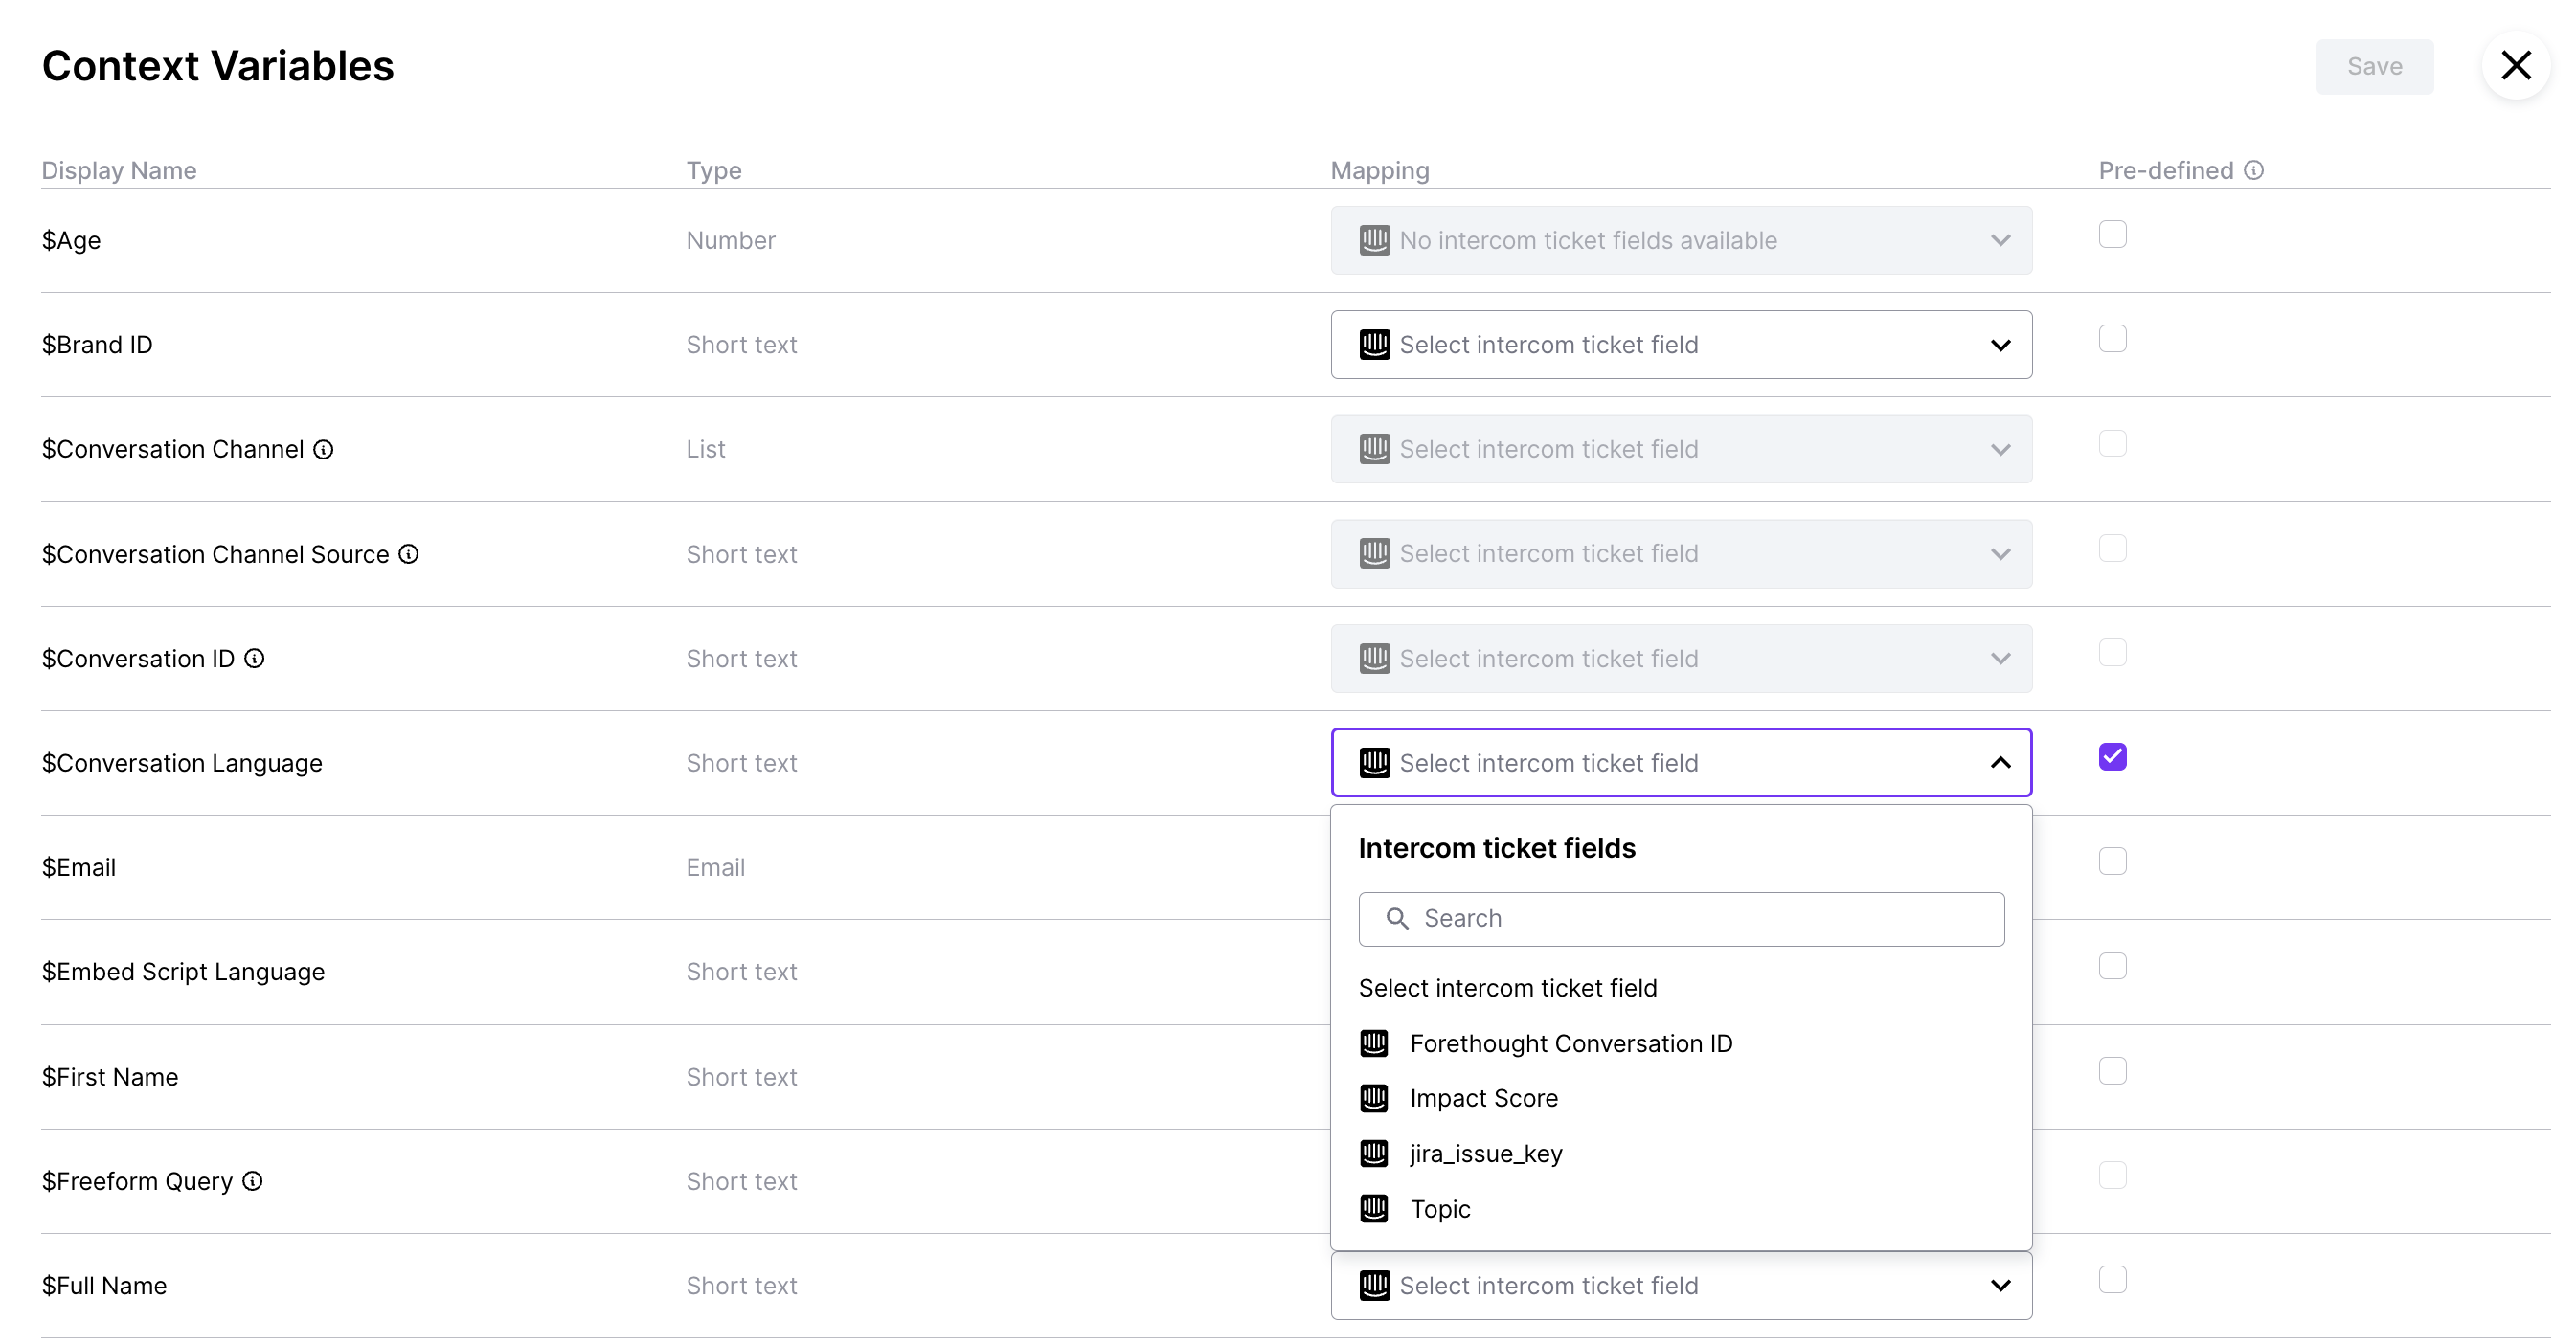Click the Context Variables title
The height and width of the screenshot is (1344, 2576).
pyautogui.click(x=218, y=66)
